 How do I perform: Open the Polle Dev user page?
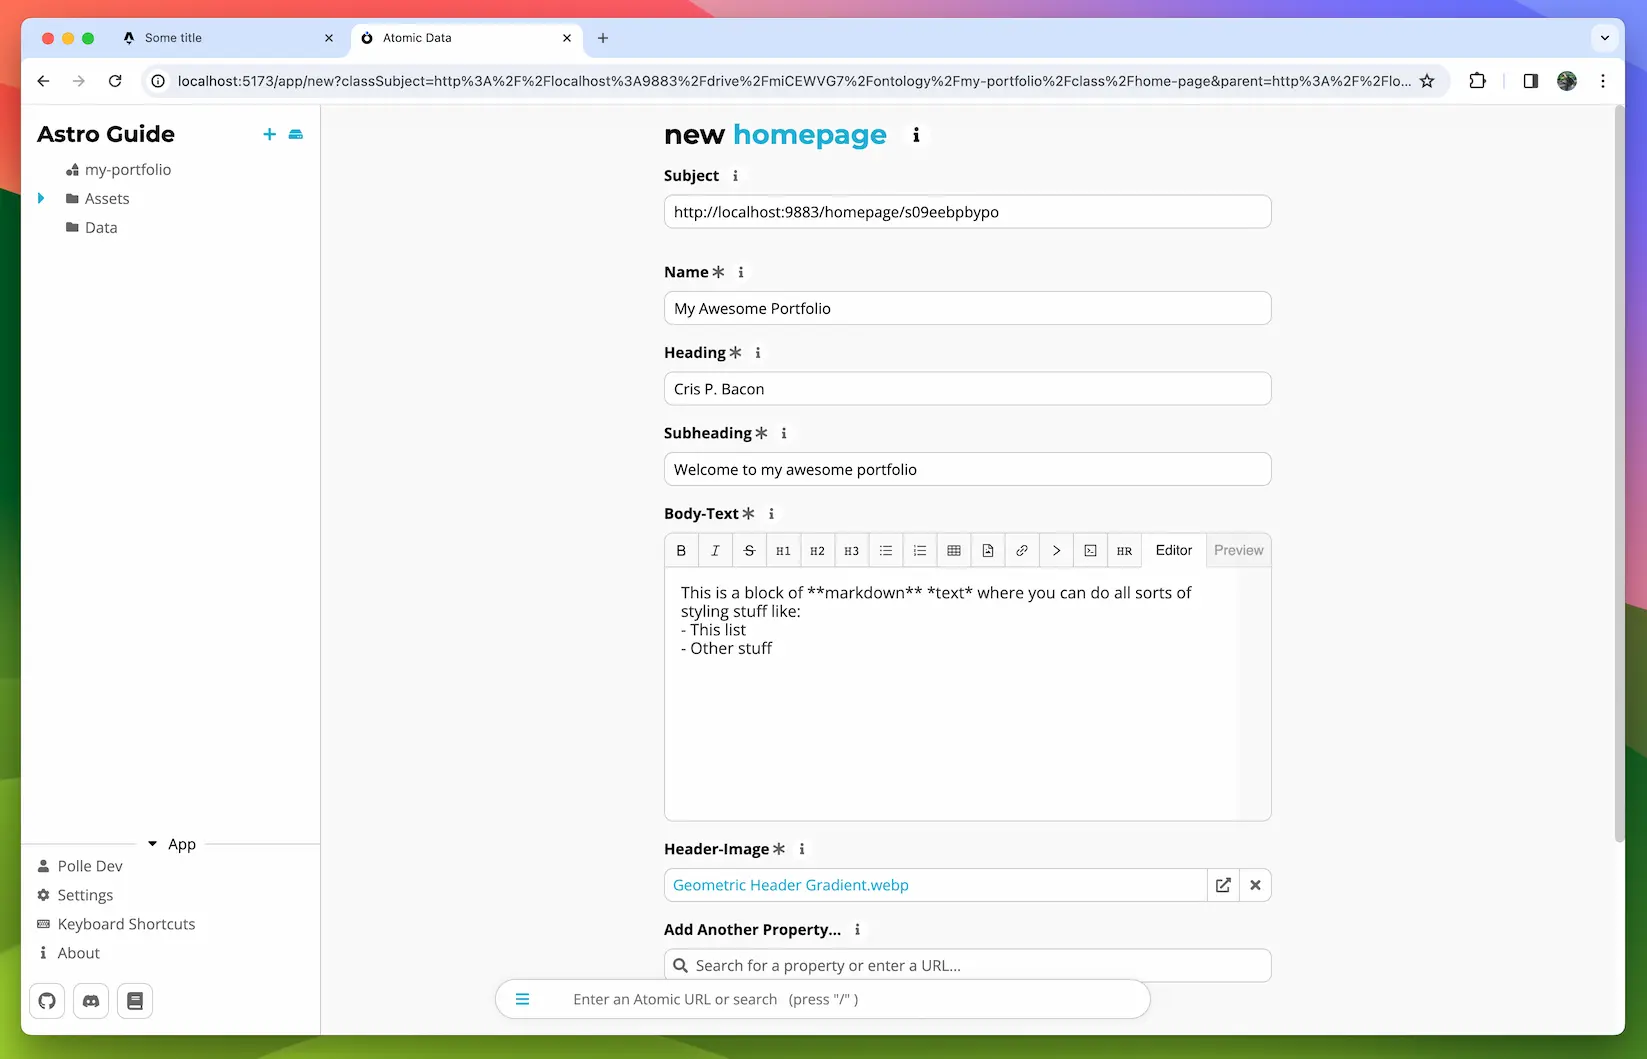pyautogui.click(x=90, y=866)
